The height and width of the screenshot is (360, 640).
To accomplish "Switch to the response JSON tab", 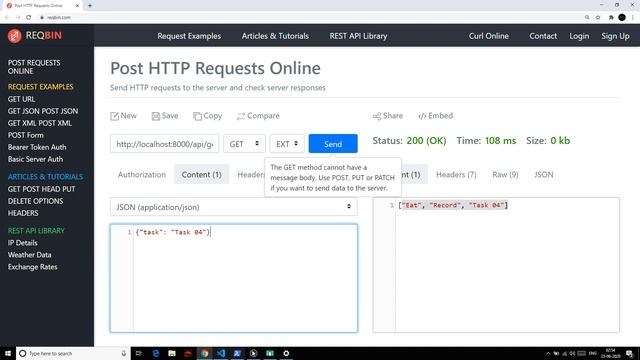I will pyautogui.click(x=544, y=174).
